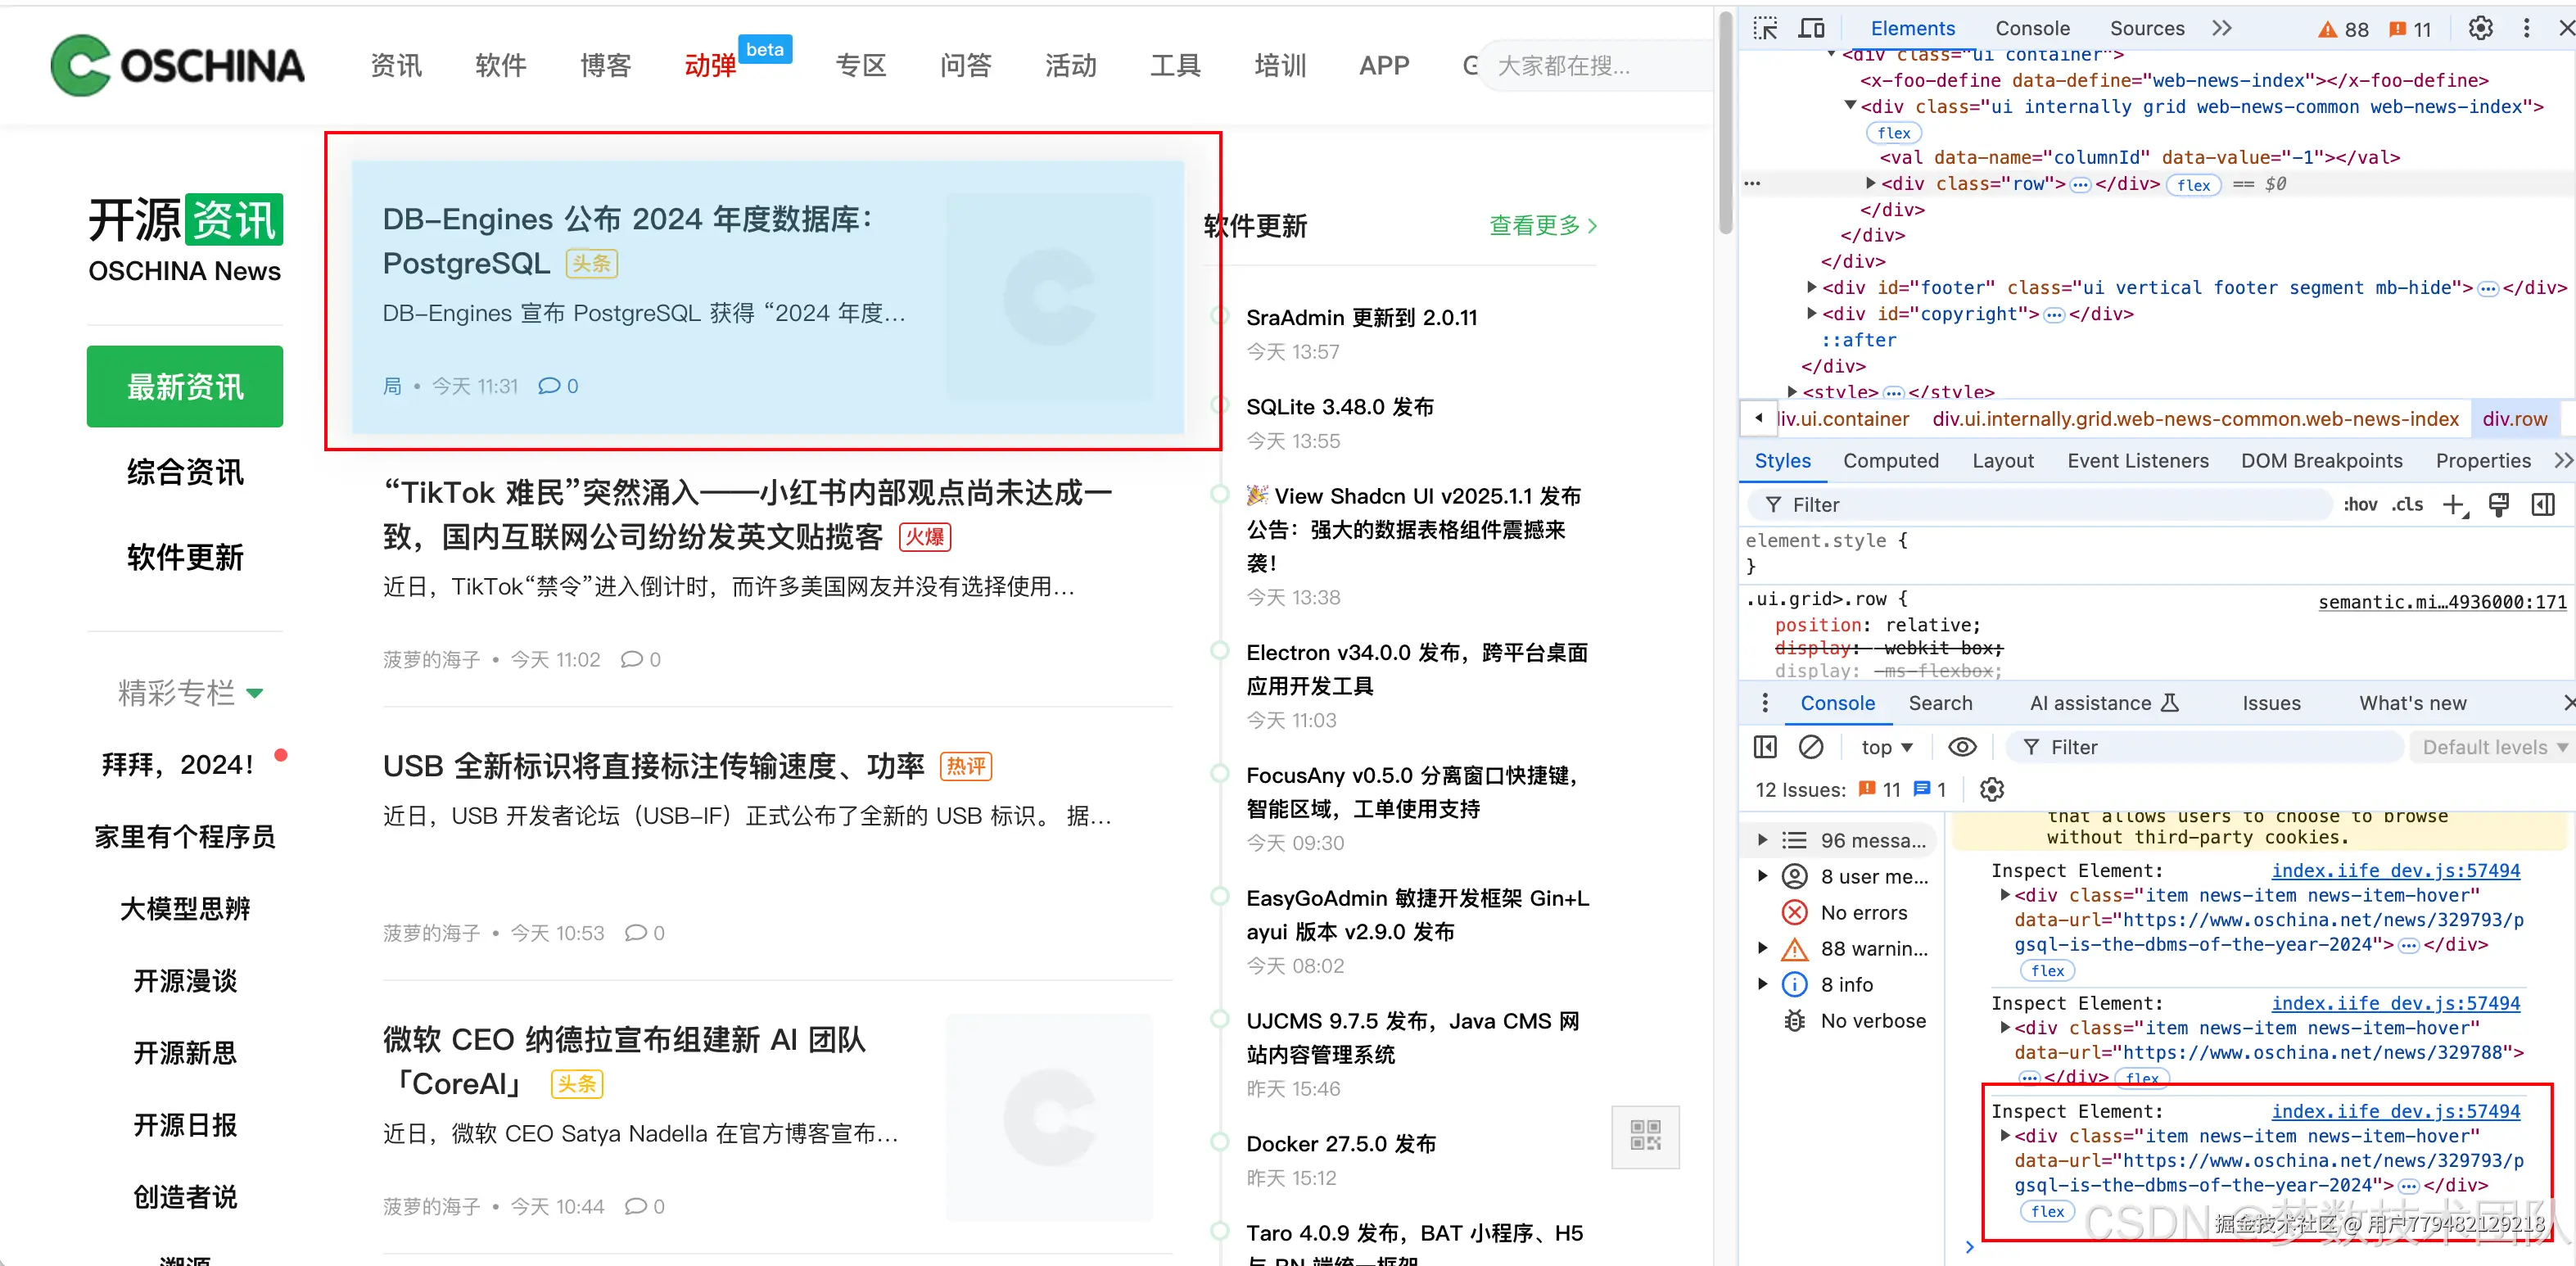Click the QR code icon
Image resolution: width=2576 pixels, height=1266 pixels.
pos(1645,1136)
